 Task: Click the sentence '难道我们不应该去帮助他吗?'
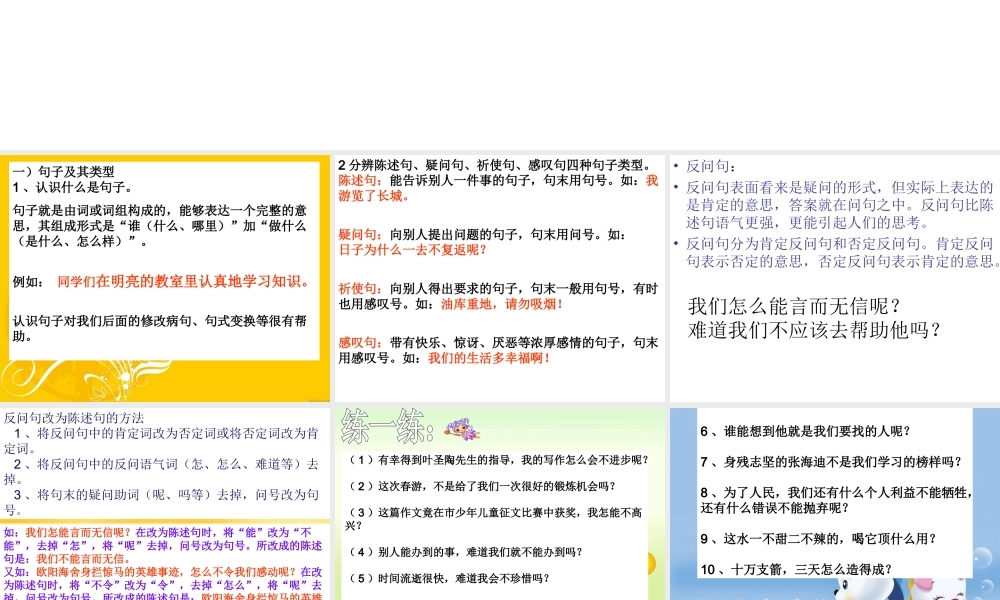point(815,330)
